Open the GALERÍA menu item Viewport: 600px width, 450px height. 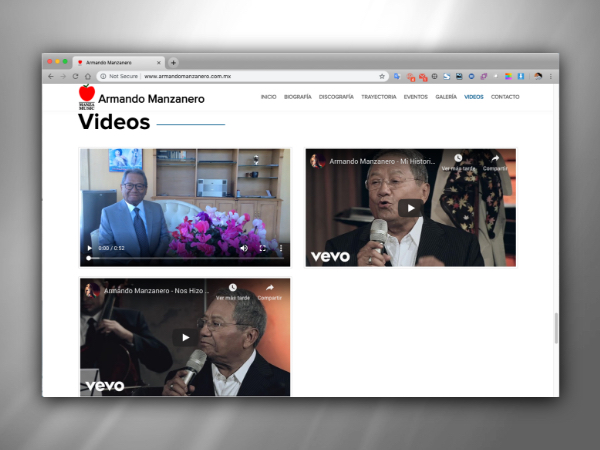click(446, 97)
